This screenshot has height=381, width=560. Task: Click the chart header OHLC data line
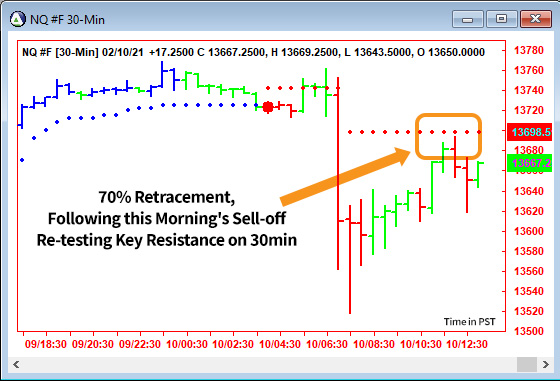pos(253,52)
